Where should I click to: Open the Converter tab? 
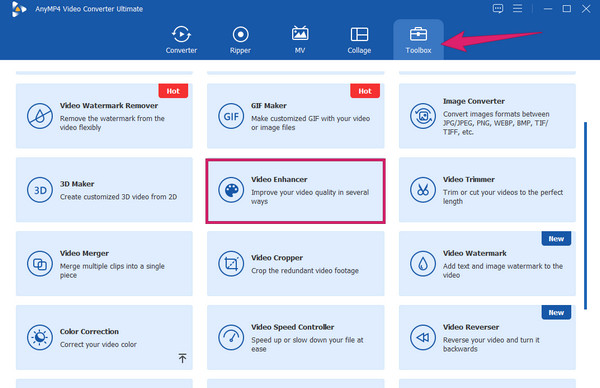click(x=181, y=40)
